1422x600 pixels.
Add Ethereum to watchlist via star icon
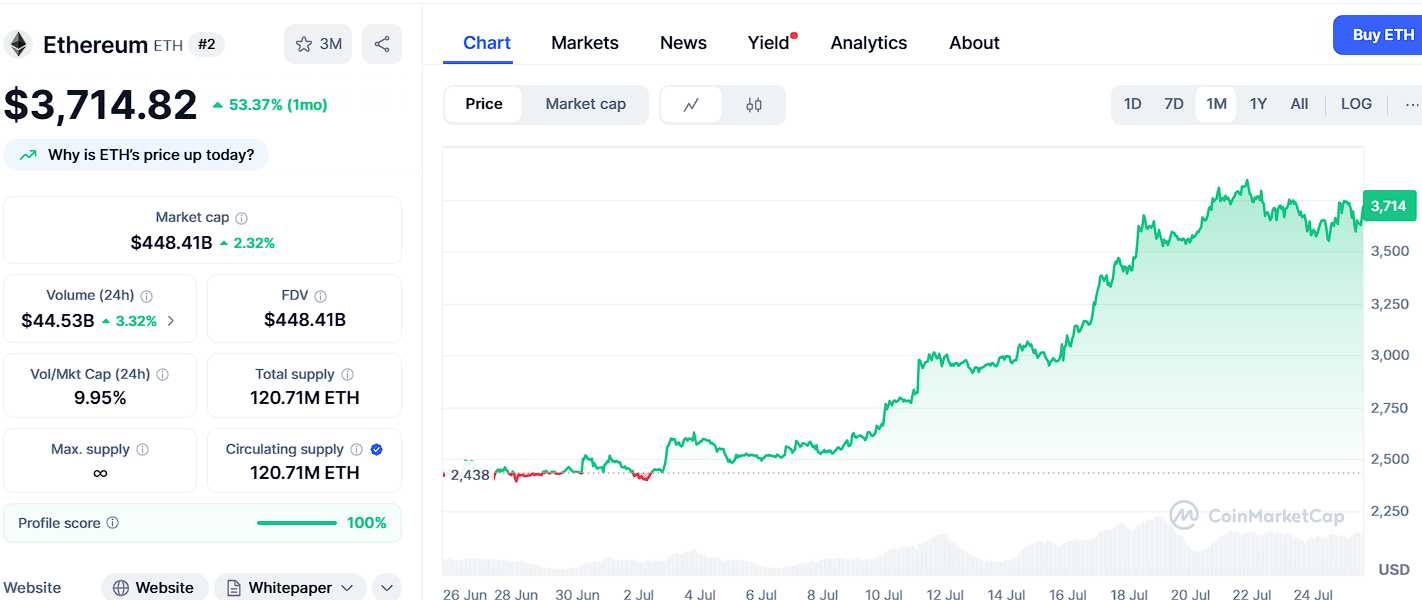[x=303, y=44]
